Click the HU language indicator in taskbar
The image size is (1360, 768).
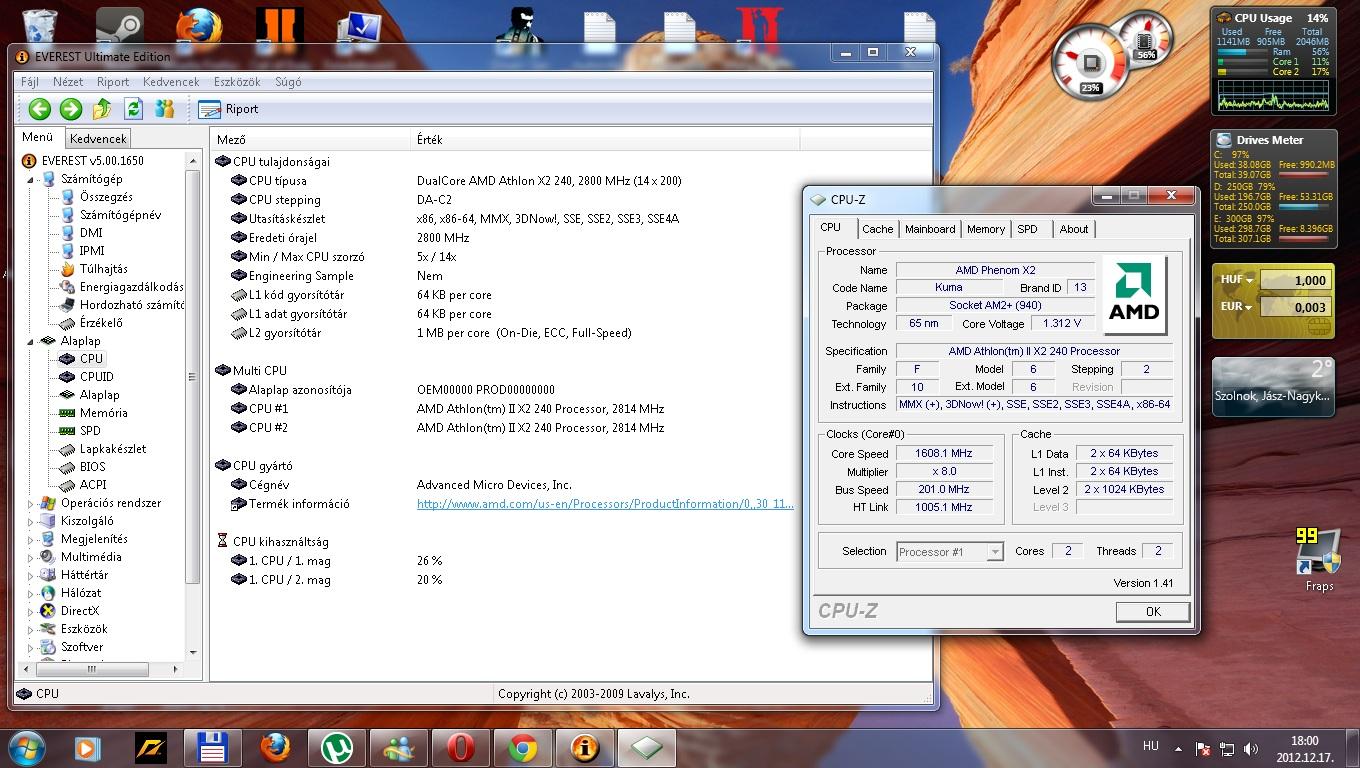(1151, 746)
